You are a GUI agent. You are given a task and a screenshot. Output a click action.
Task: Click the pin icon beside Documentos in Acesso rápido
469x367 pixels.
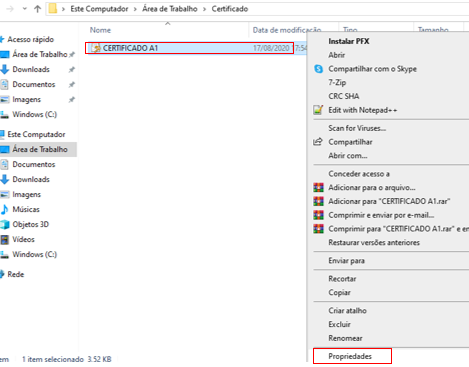point(71,85)
